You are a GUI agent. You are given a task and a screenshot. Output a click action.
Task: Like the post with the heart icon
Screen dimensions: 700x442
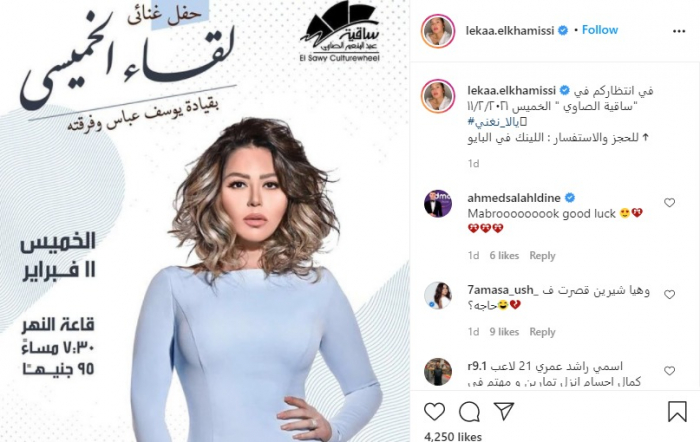click(x=434, y=412)
